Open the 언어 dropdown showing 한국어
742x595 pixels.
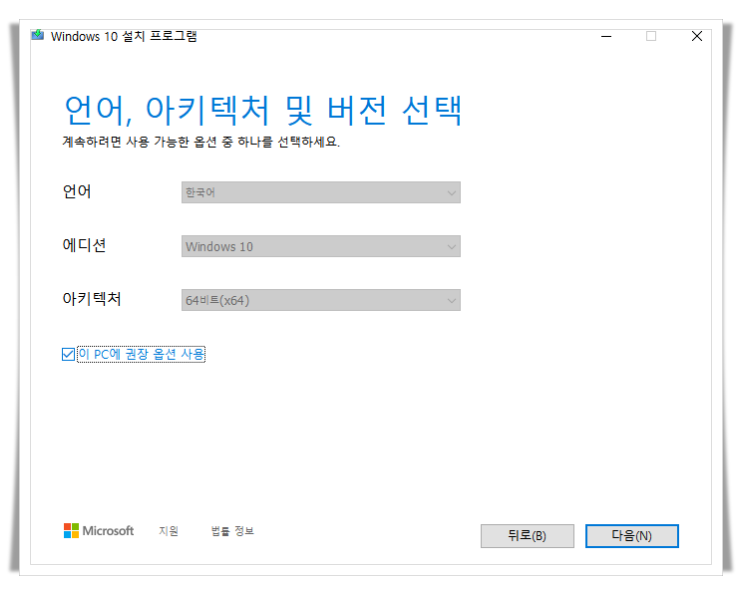321,193
